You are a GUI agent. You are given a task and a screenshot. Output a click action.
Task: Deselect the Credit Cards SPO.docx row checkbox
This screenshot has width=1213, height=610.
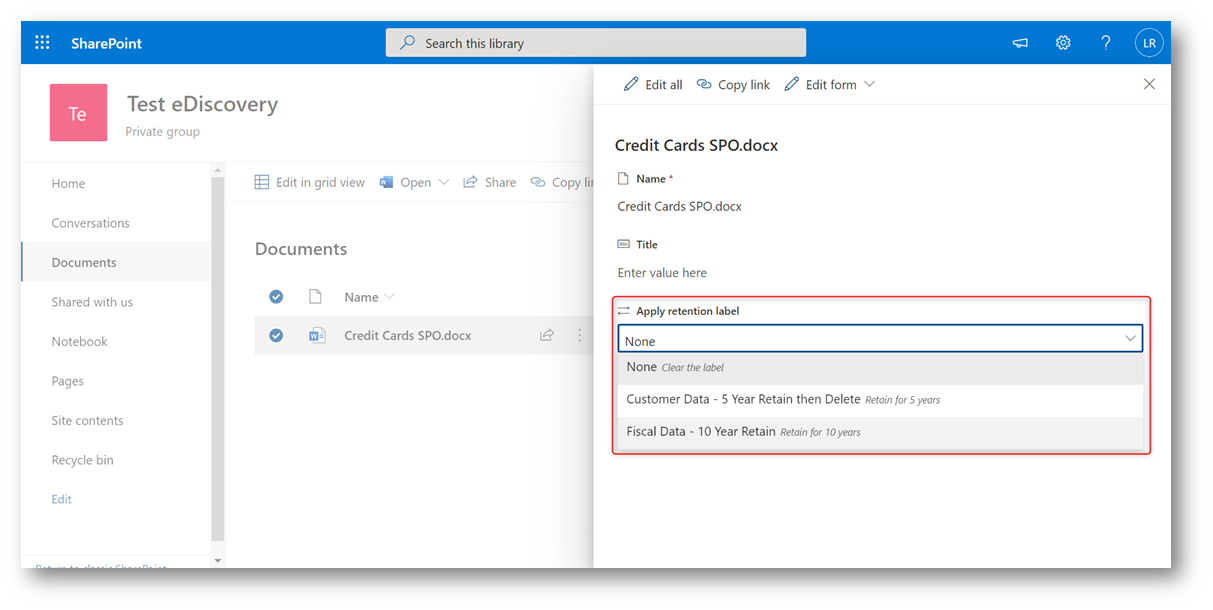coord(276,336)
